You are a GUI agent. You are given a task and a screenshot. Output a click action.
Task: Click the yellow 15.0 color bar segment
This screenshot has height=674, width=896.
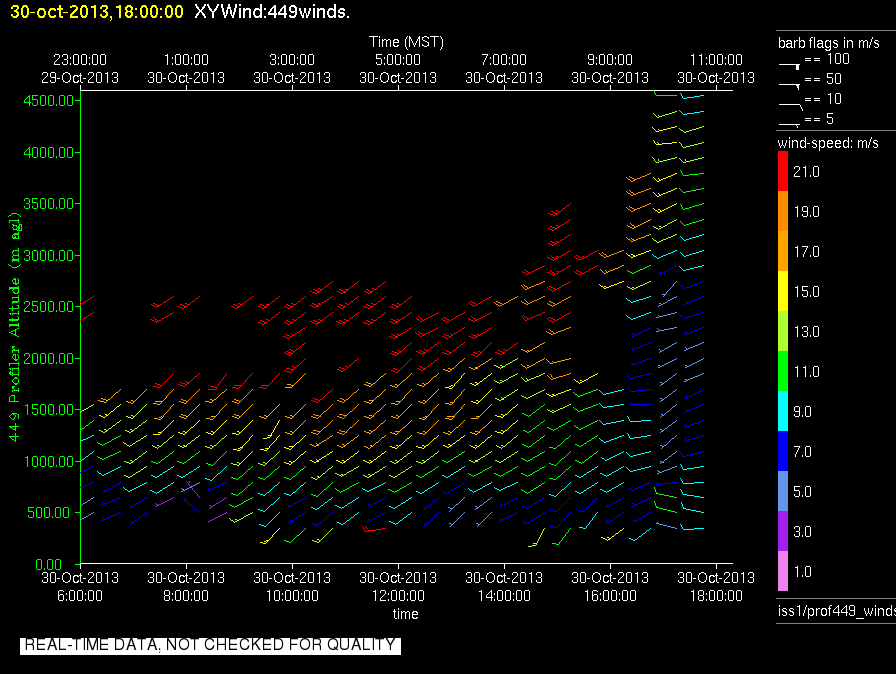pyautogui.click(x=783, y=291)
